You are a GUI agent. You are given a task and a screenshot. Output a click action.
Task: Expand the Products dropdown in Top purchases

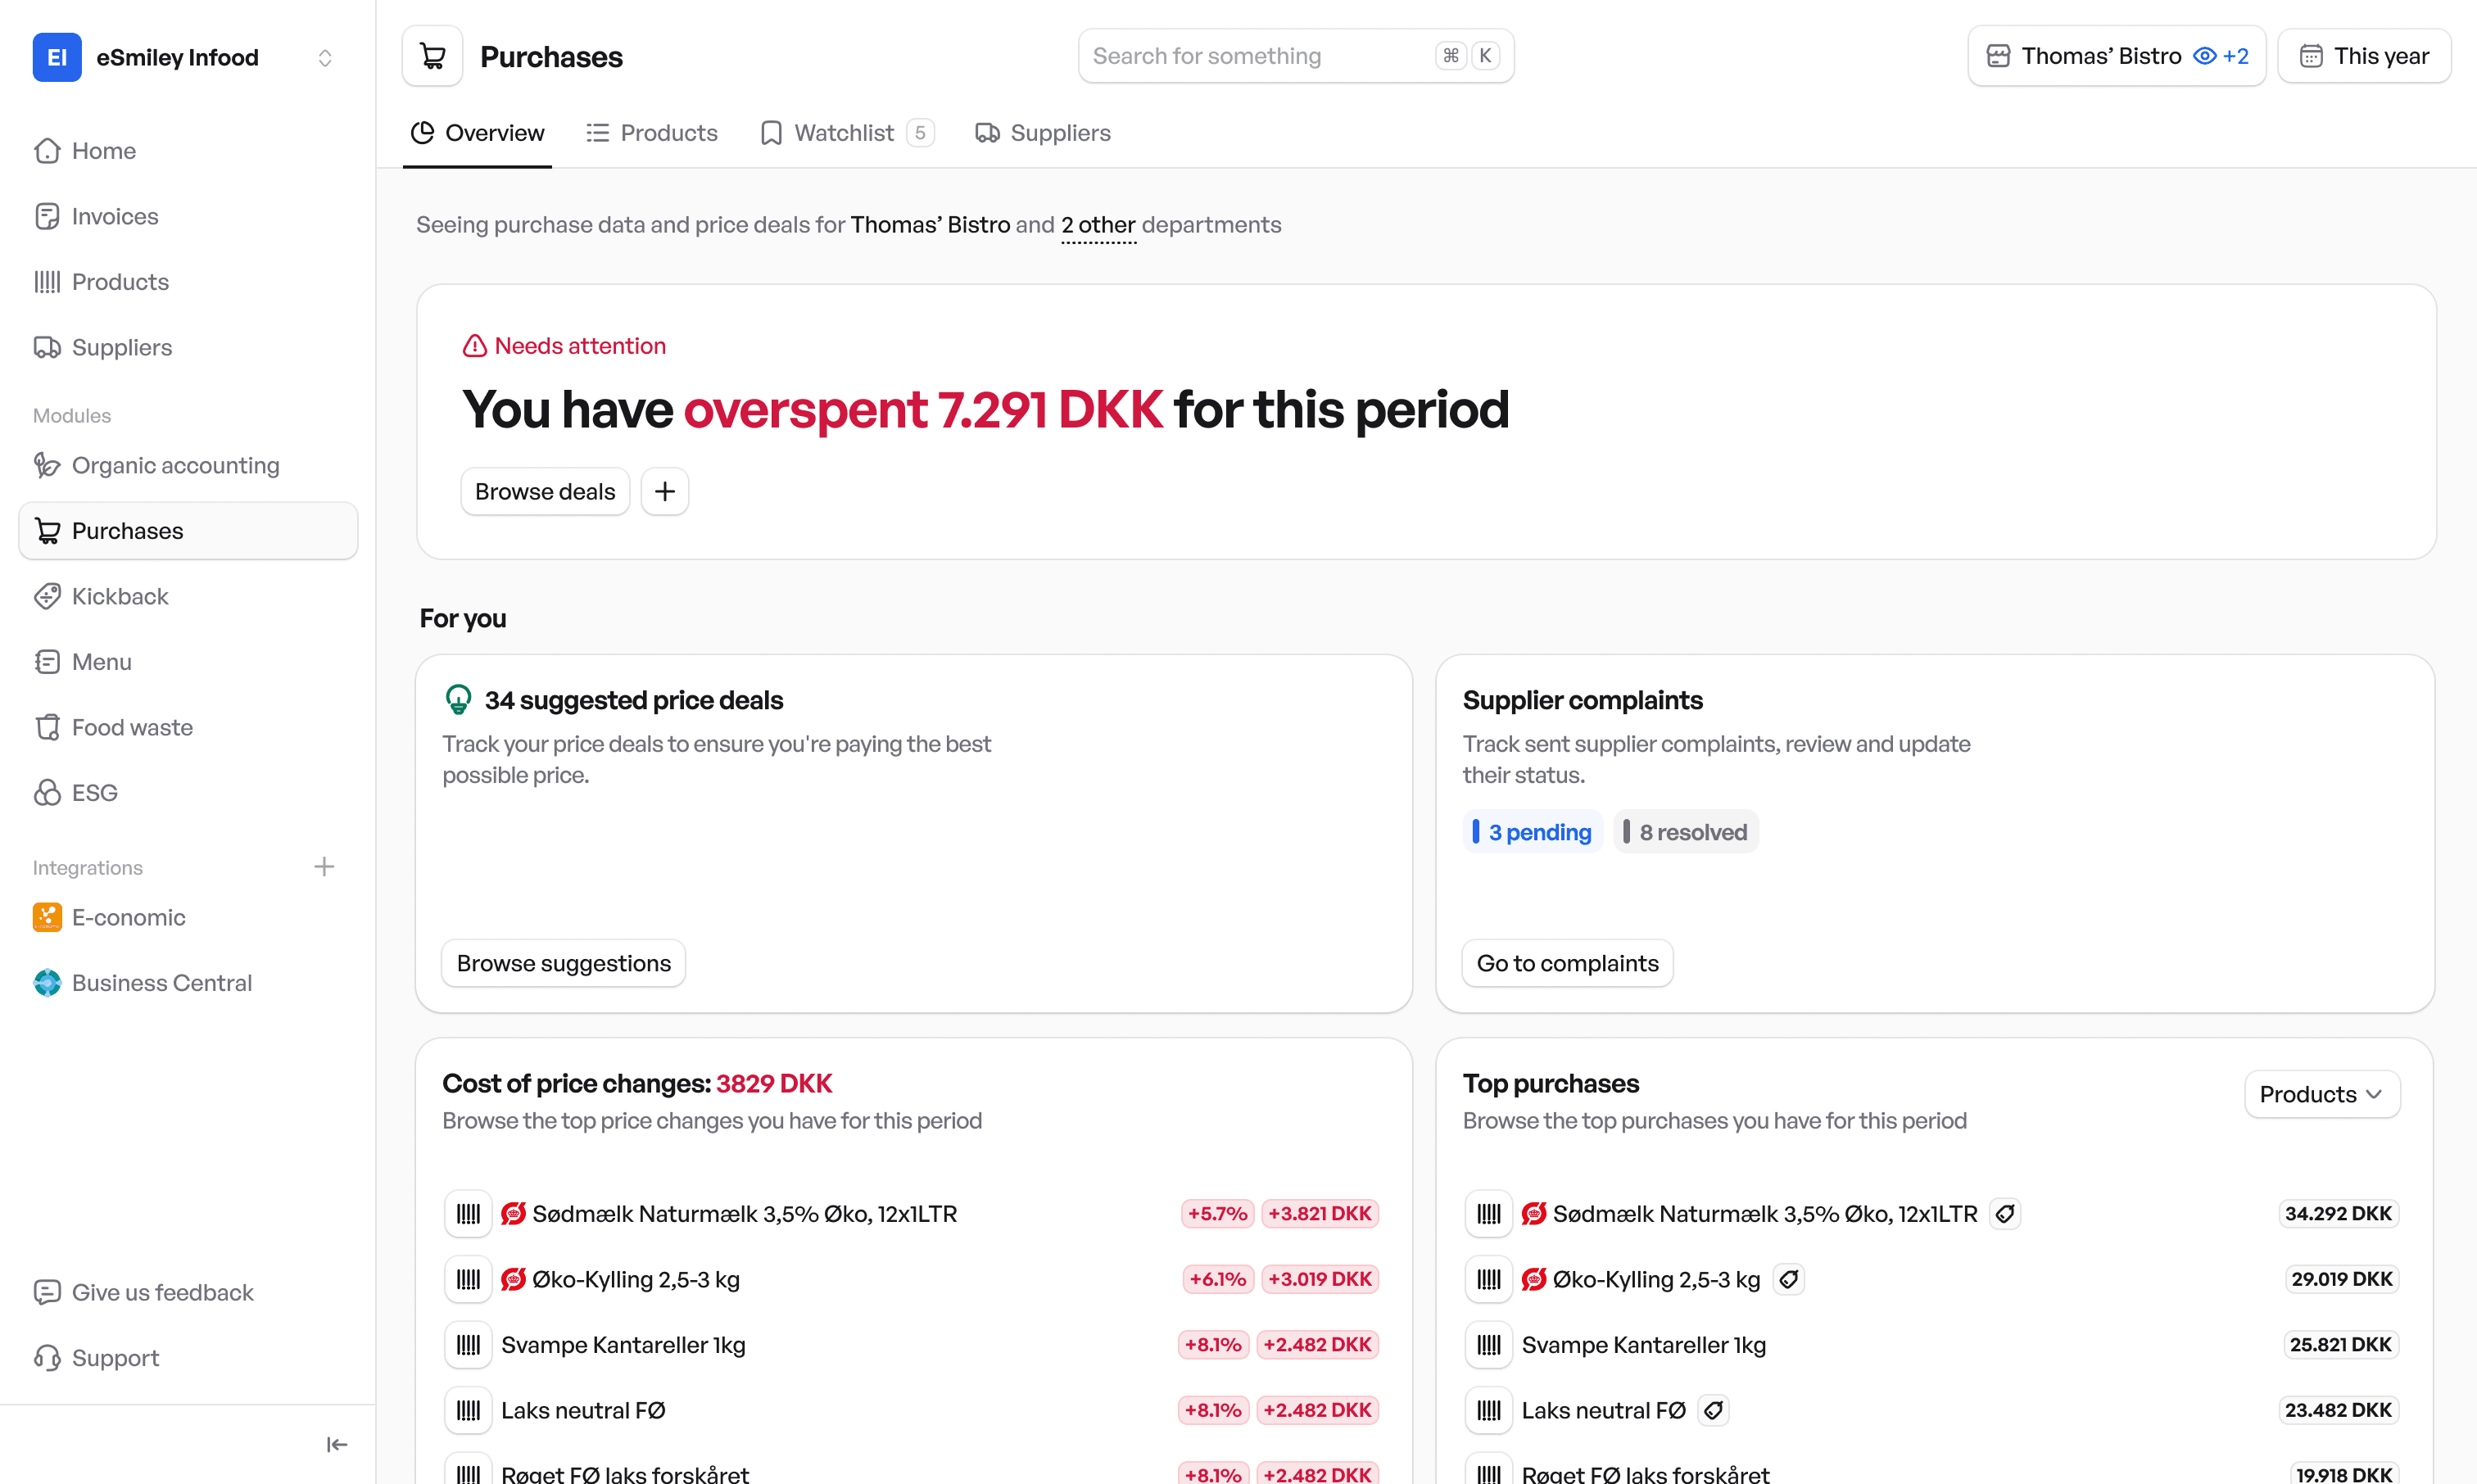pos(2321,1094)
